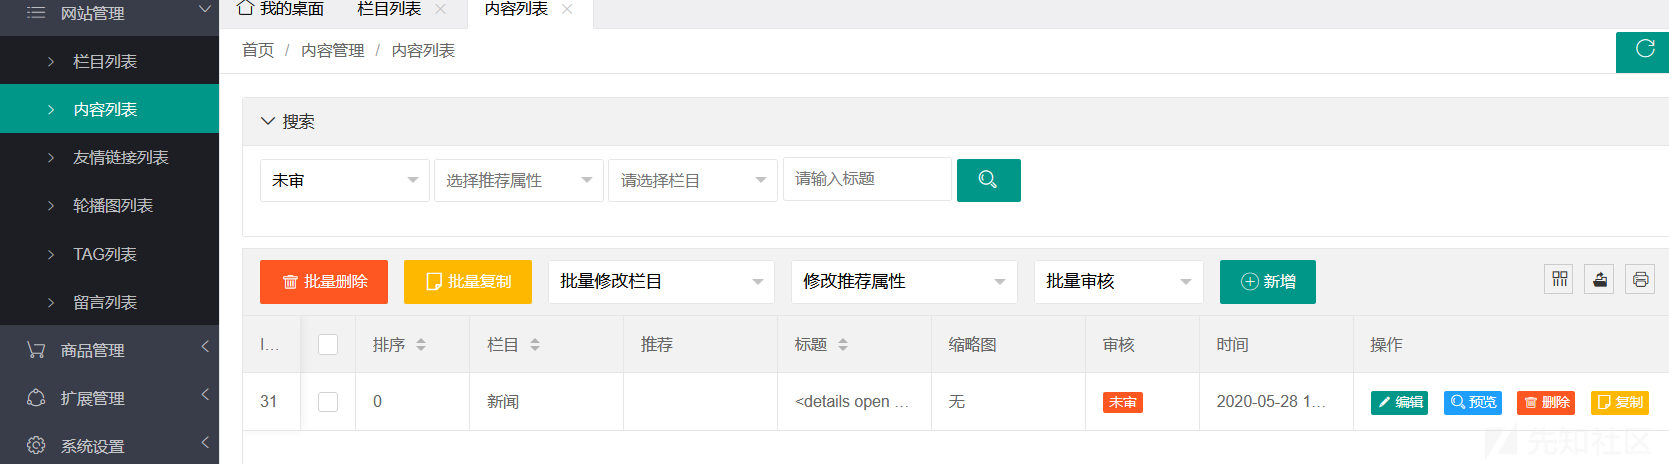
Task: Collapse the 搜索 panel
Action: pyautogui.click(x=268, y=121)
